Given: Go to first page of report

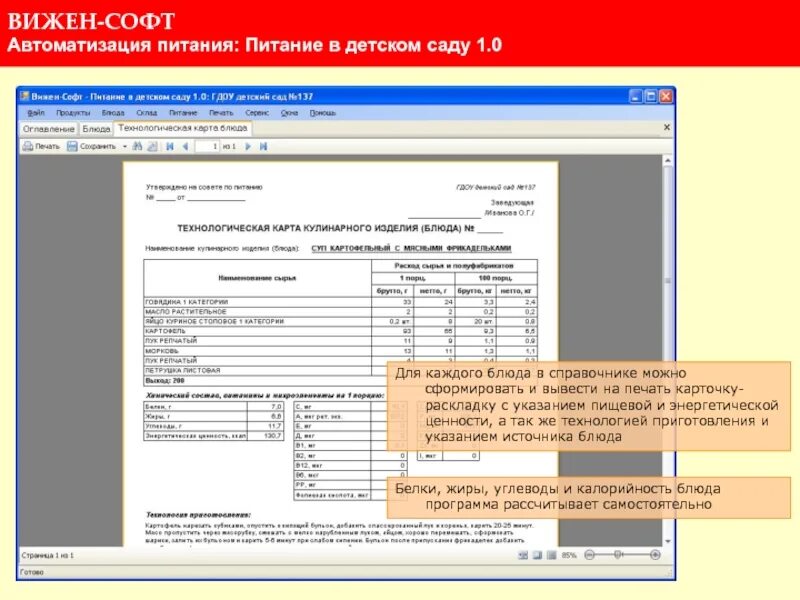Looking at the screenshot, I should tap(170, 146).
